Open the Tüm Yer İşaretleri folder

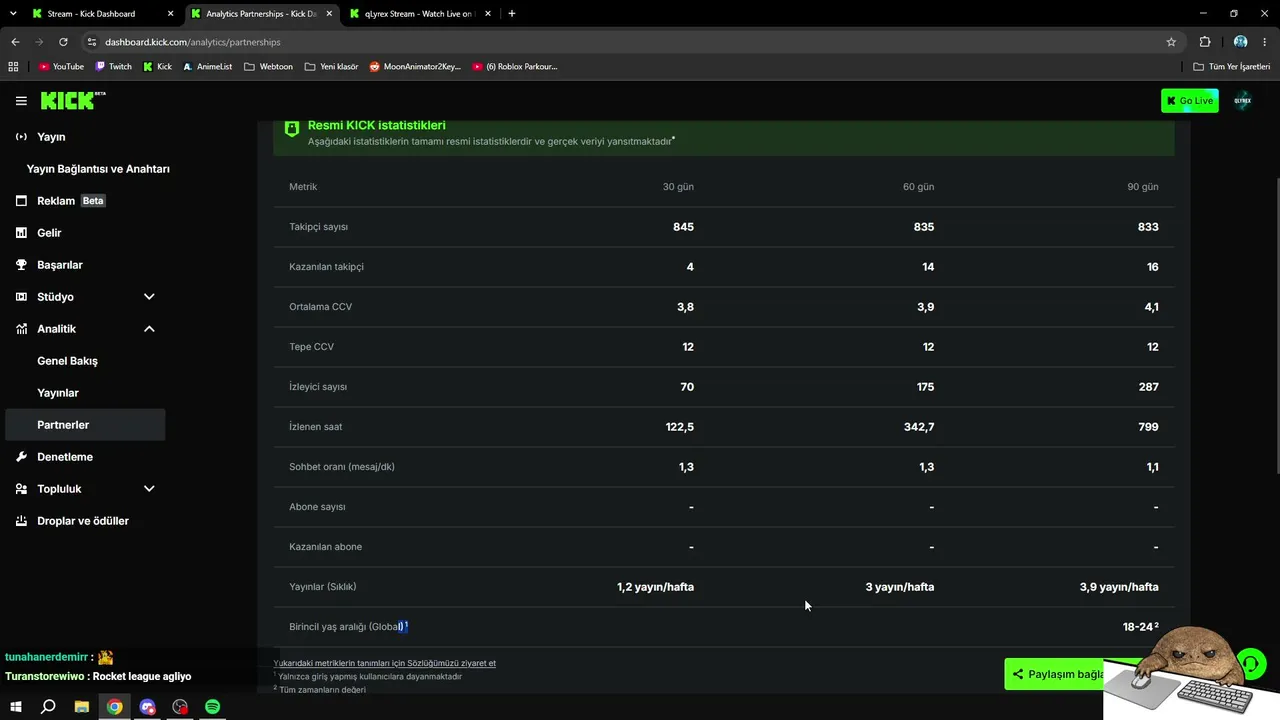[x=1231, y=67]
